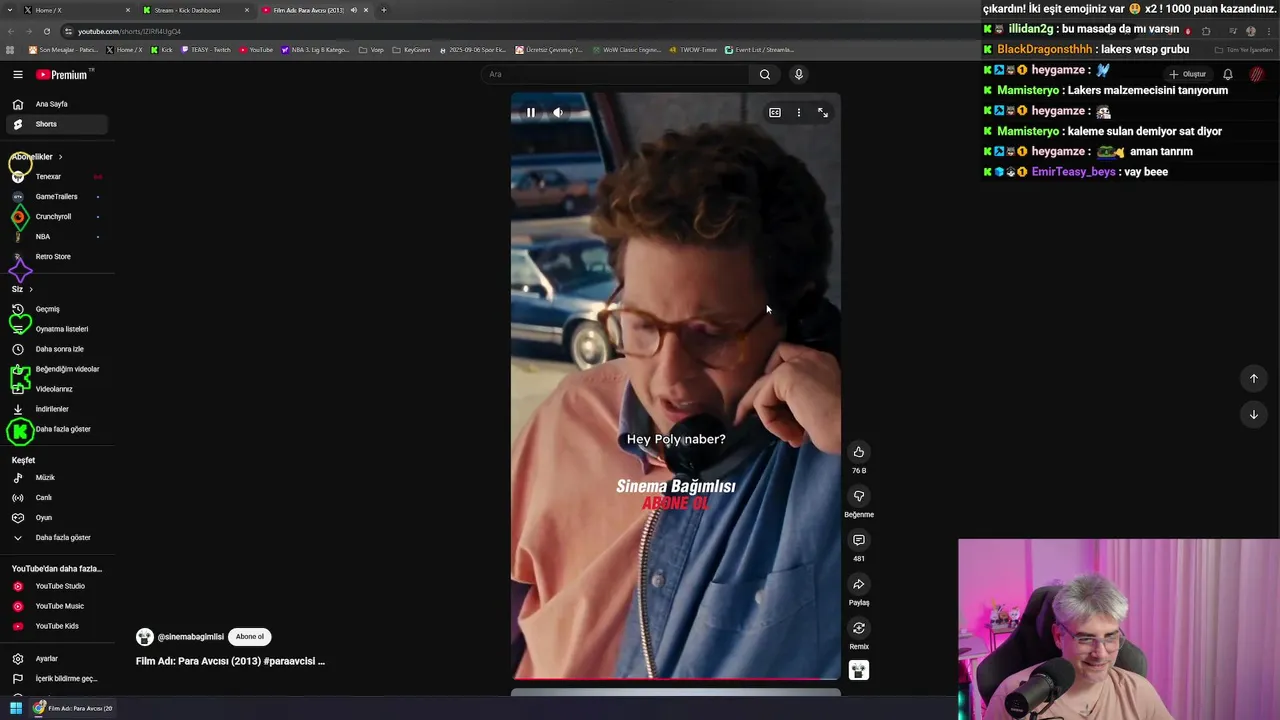The width and height of the screenshot is (1280, 720).
Task: Open YouTube notifications bell
Action: click(x=1228, y=74)
